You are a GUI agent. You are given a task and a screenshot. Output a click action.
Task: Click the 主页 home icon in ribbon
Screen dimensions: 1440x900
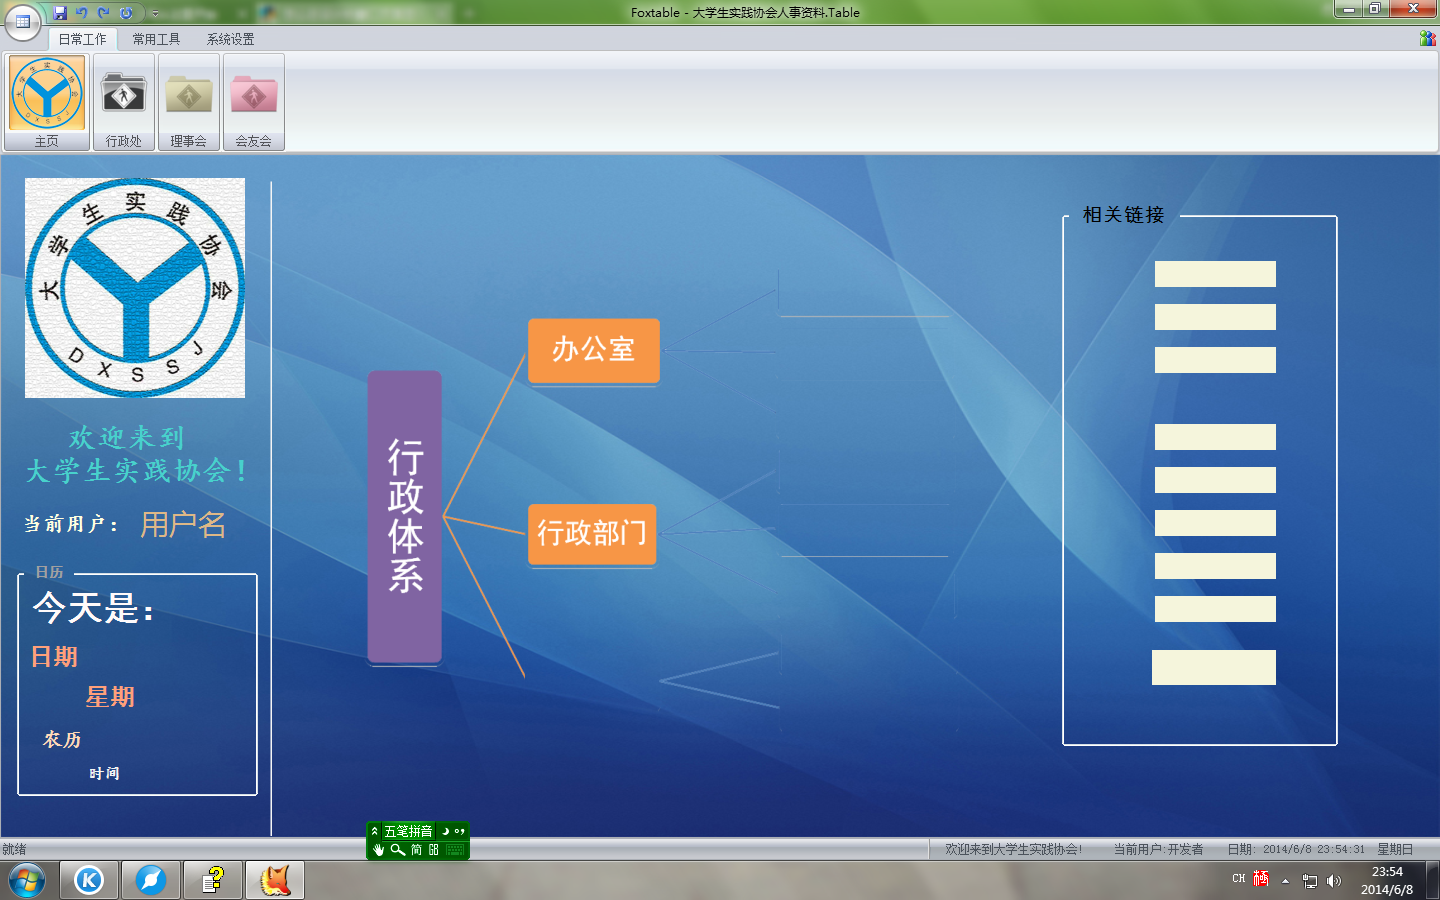click(47, 102)
